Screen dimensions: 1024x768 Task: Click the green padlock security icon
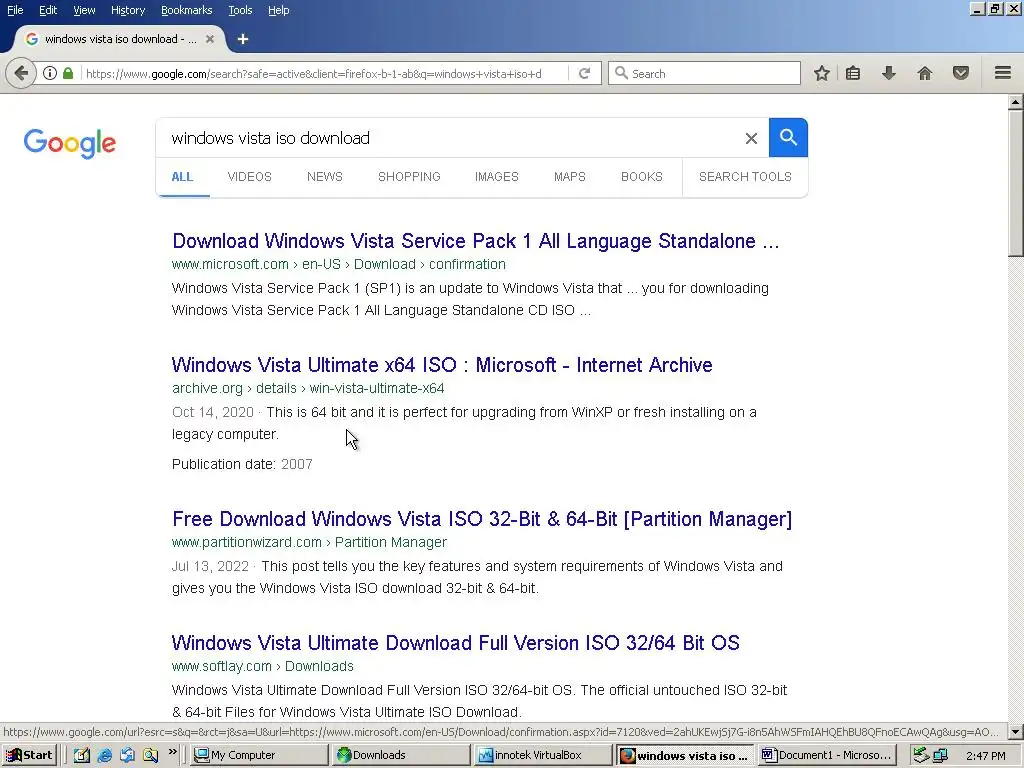click(x=68, y=73)
